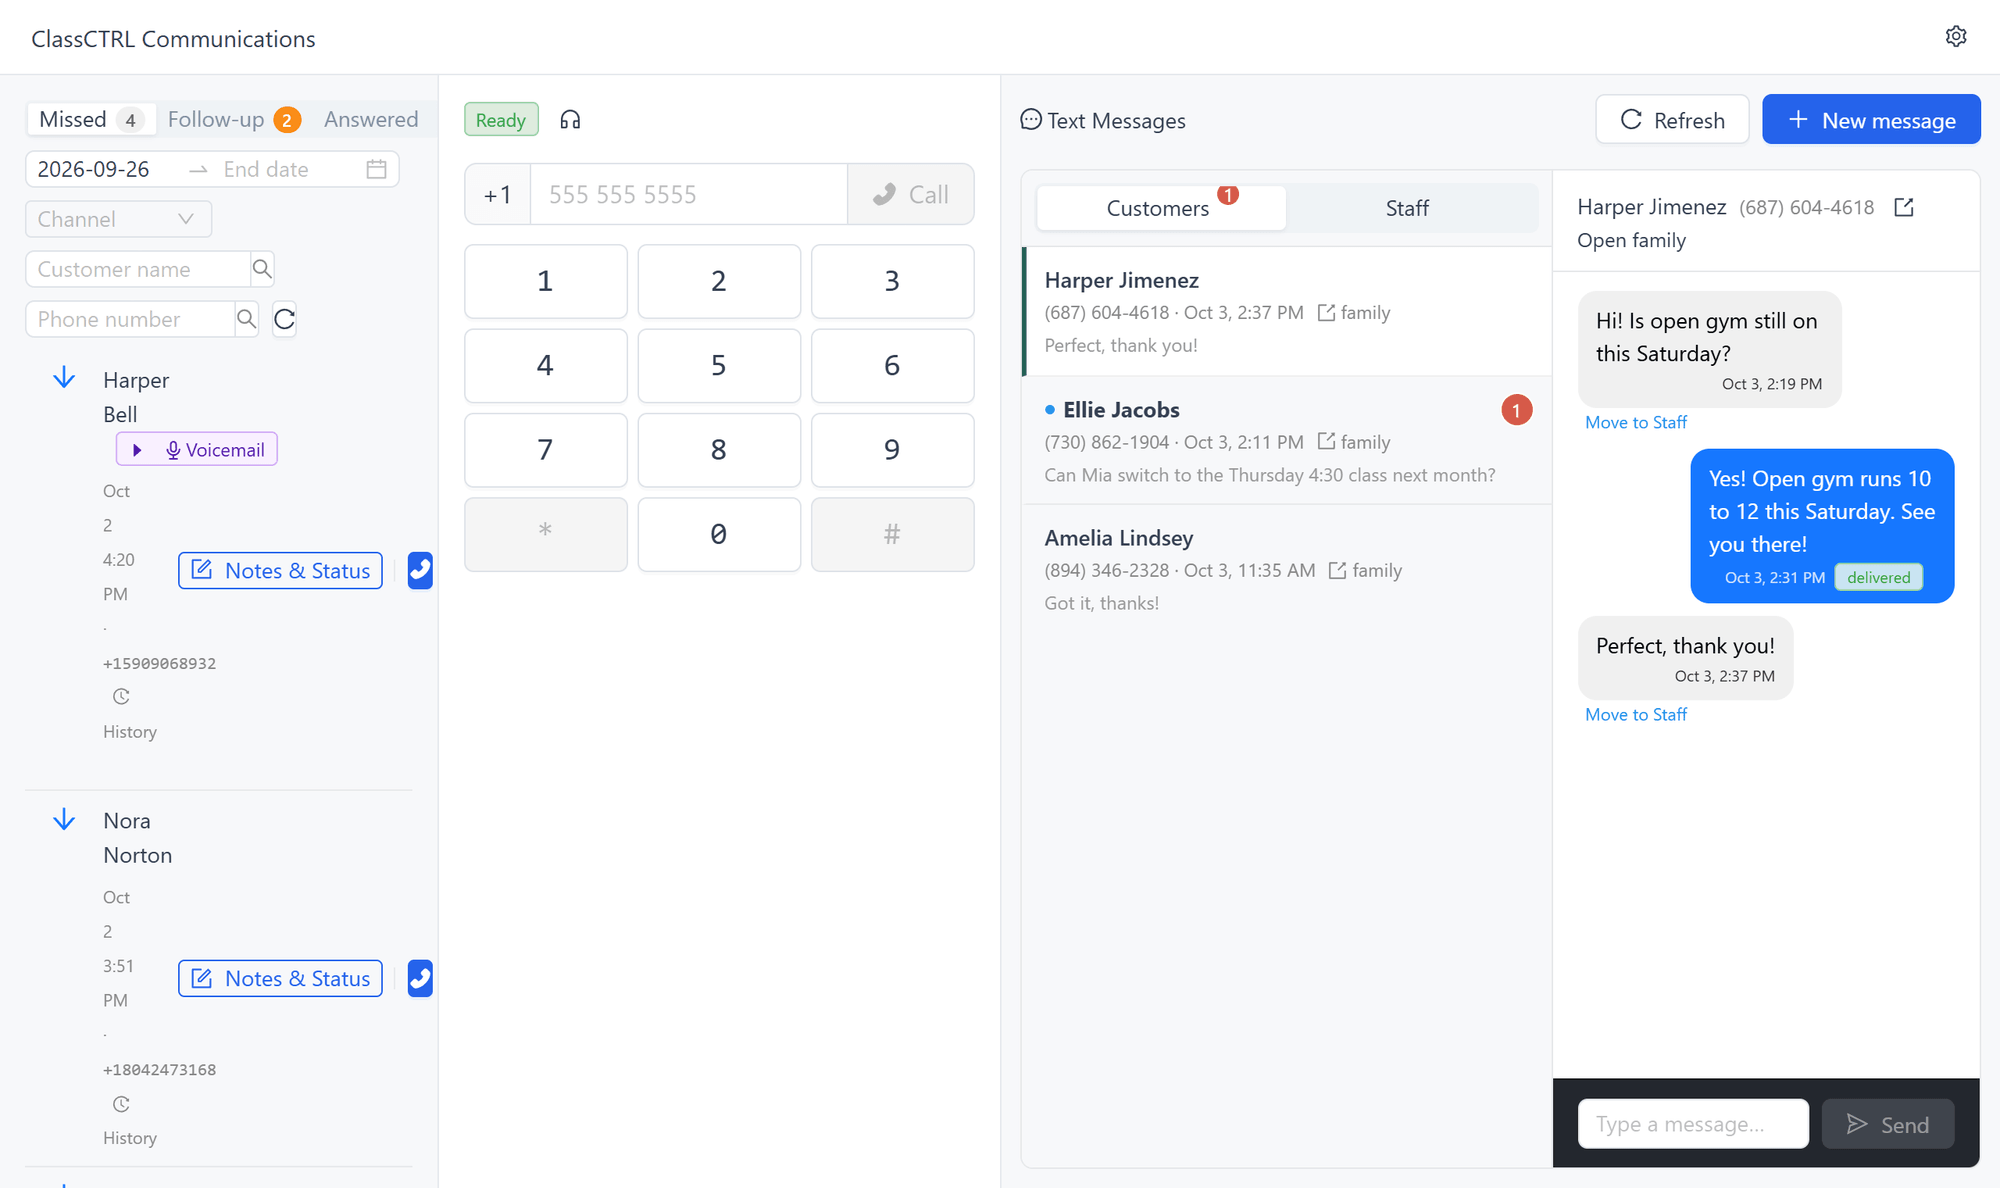View Harper Bell's call history clock icon
This screenshot has width=2000, height=1188.
[x=121, y=697]
